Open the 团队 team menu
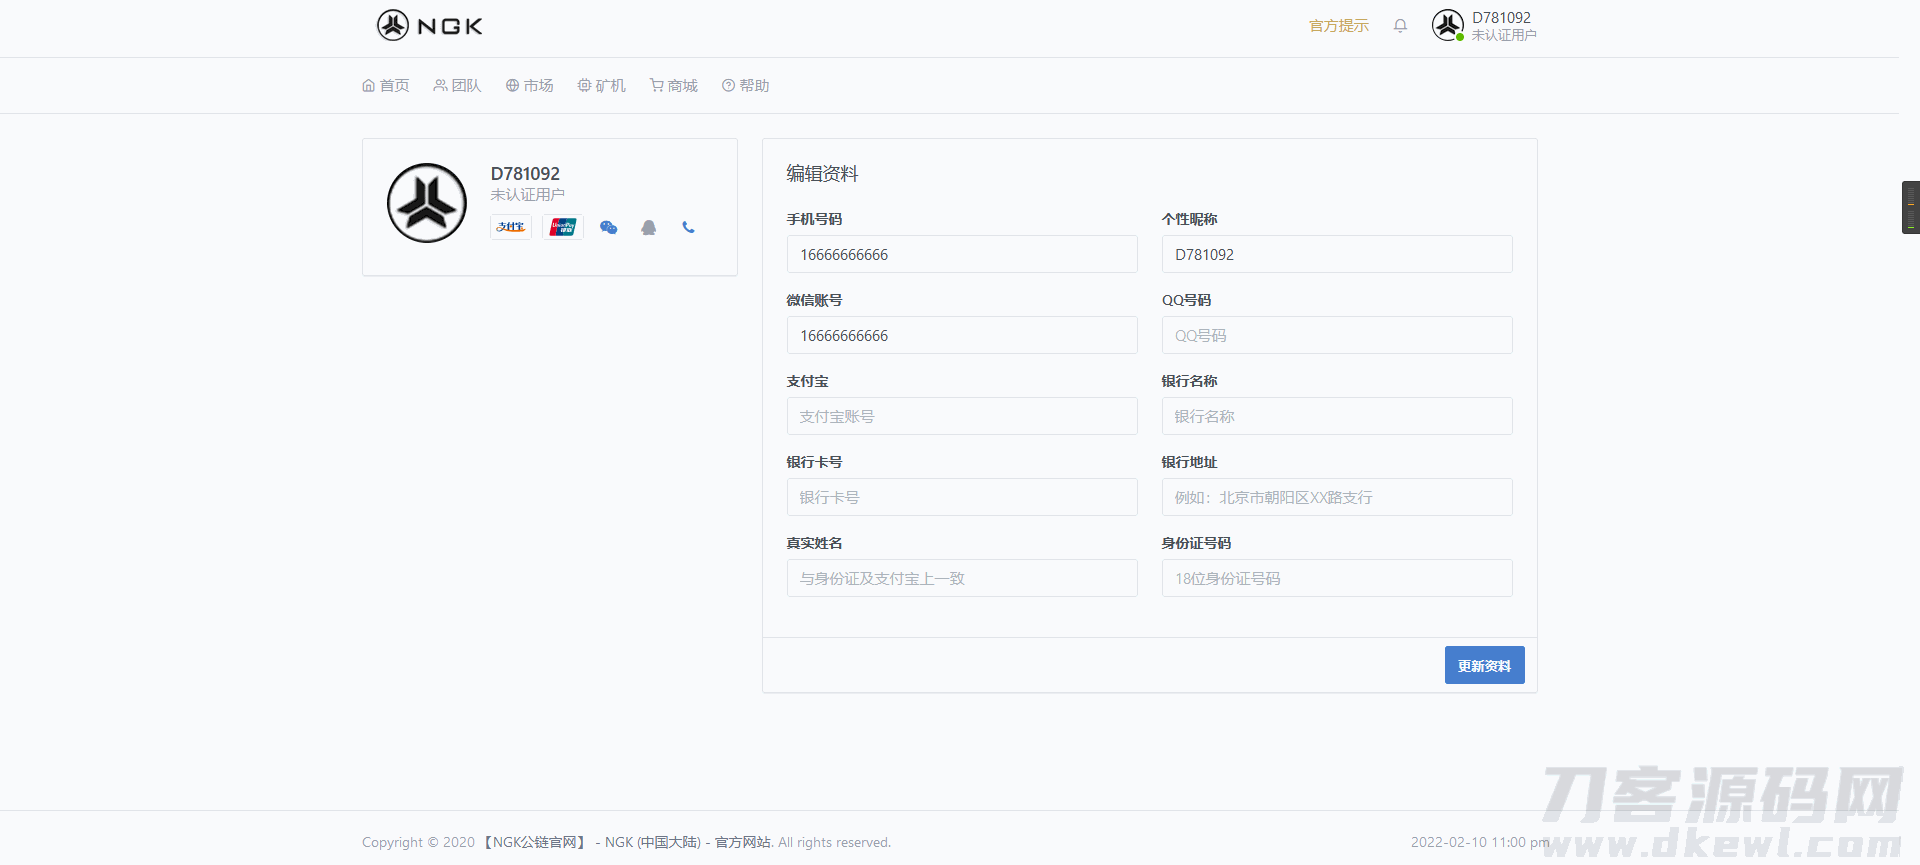Screen dimensions: 1920x865 457,86
